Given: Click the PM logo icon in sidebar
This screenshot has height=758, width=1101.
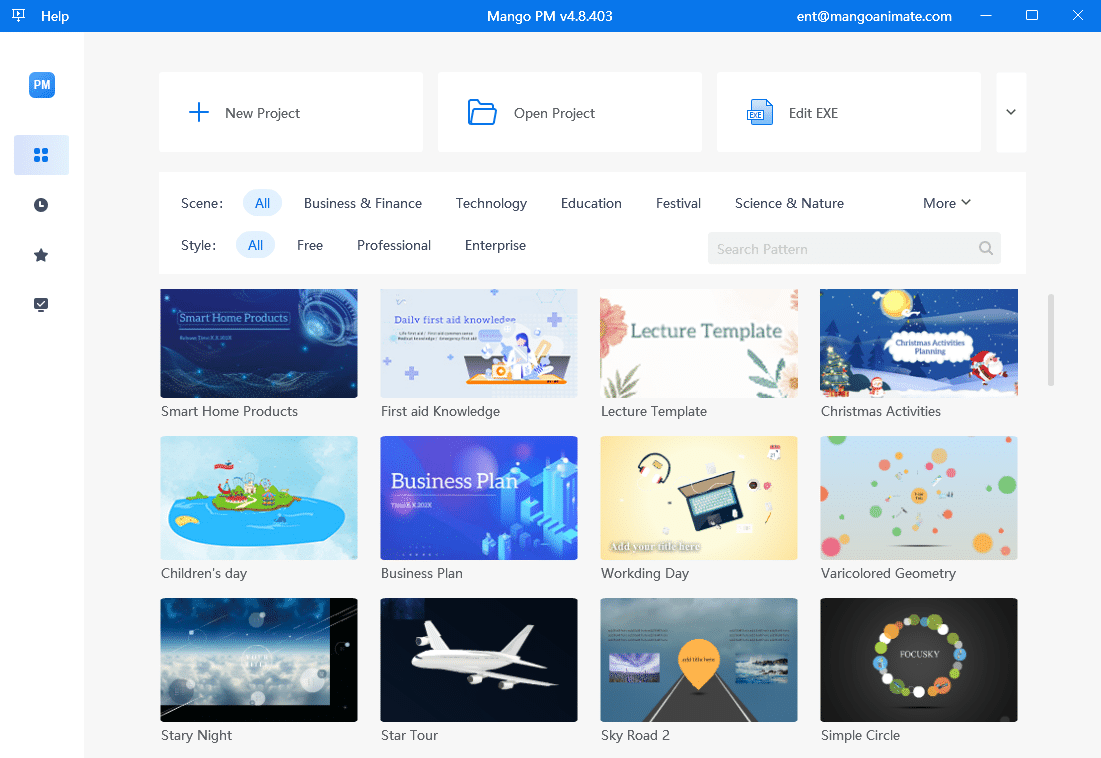Looking at the screenshot, I should [x=41, y=85].
